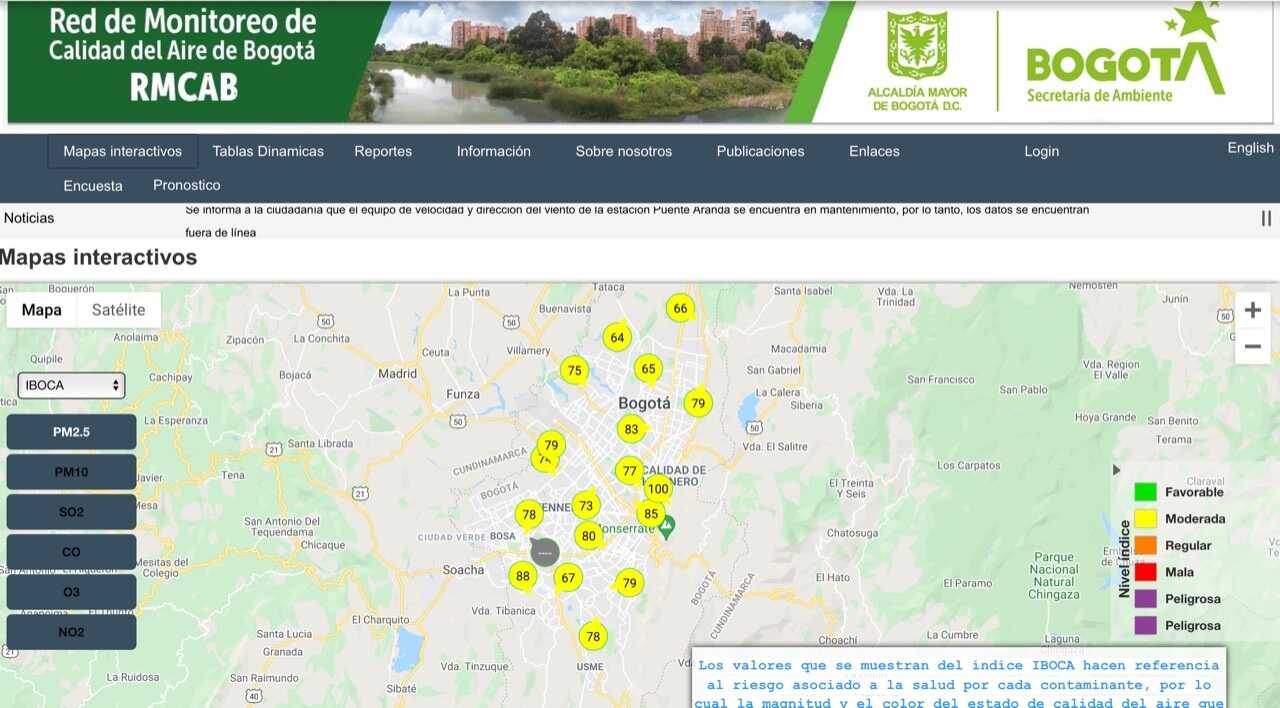Open the Publicaciones menu
Image resolution: width=1280 pixels, height=708 pixels.
[x=760, y=151]
